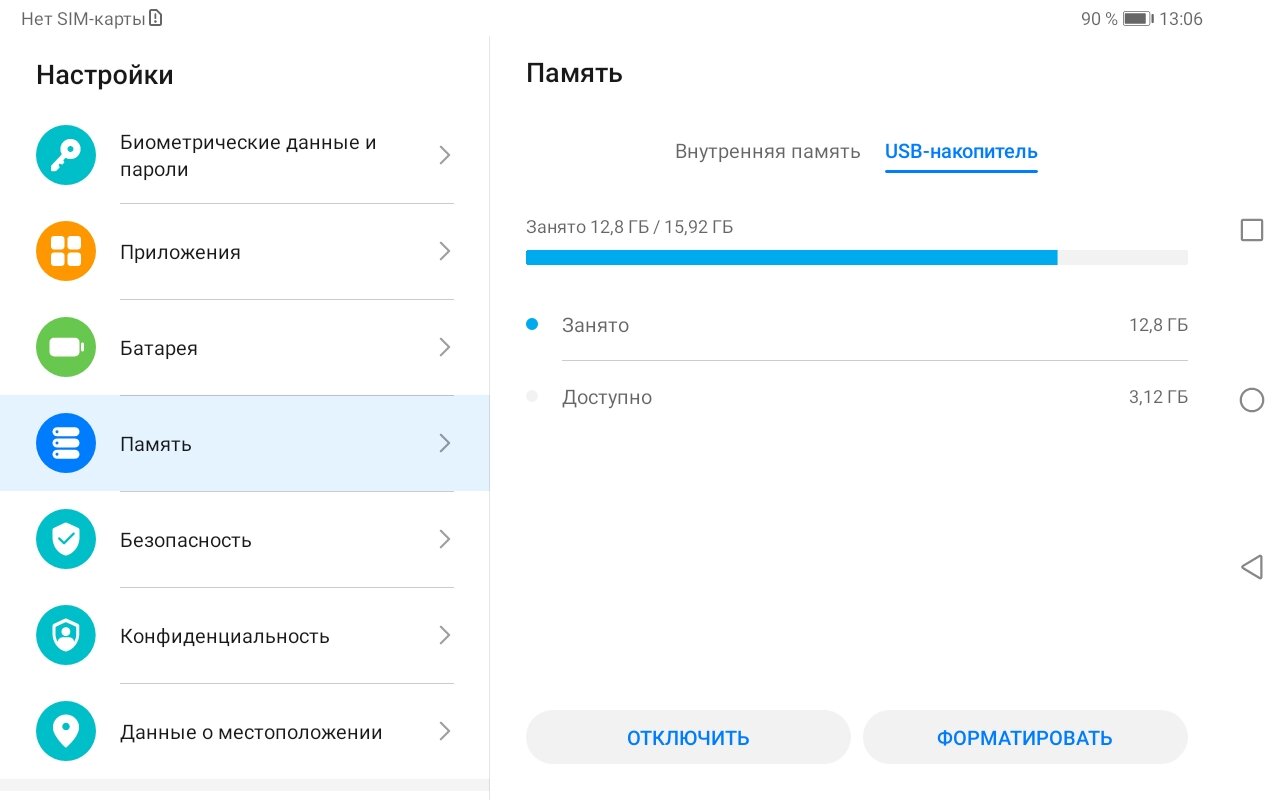This screenshot has height=800, width=1280.
Task: Tap the square recent apps navigation icon
Action: tap(1251, 230)
